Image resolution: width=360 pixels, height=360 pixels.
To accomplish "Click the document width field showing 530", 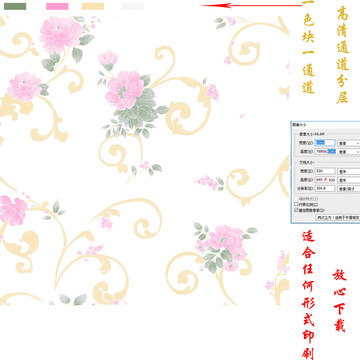I will click(x=325, y=171).
